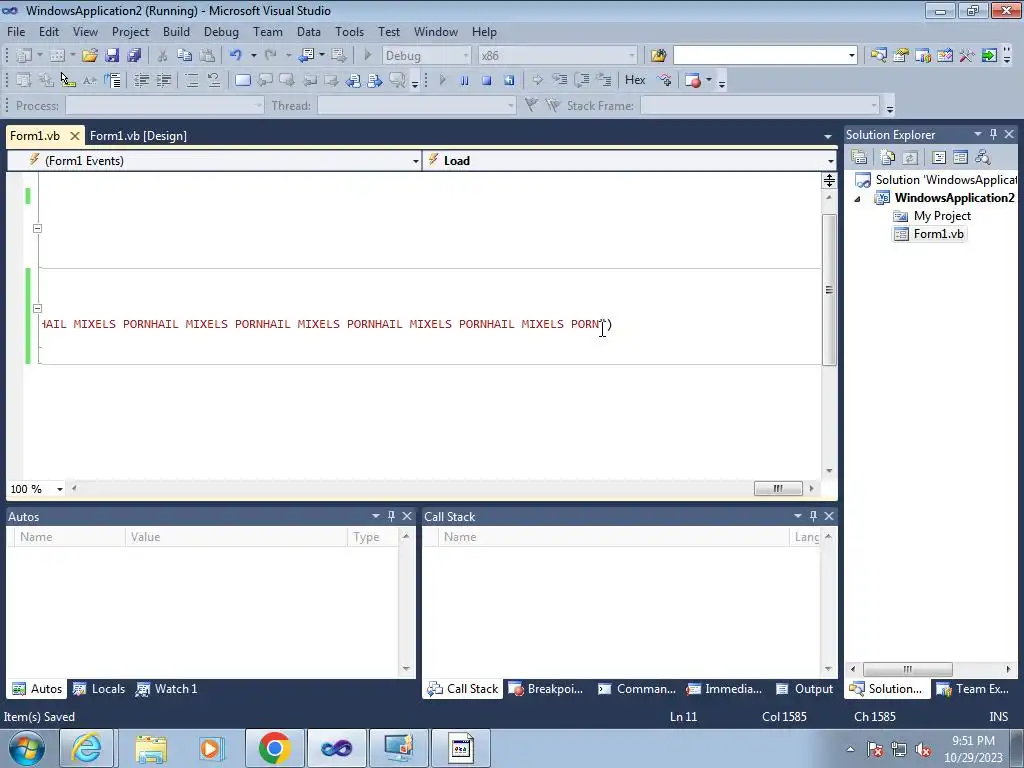Collapse the lower code outline box
Screen dimensions: 1024x768
37,308
